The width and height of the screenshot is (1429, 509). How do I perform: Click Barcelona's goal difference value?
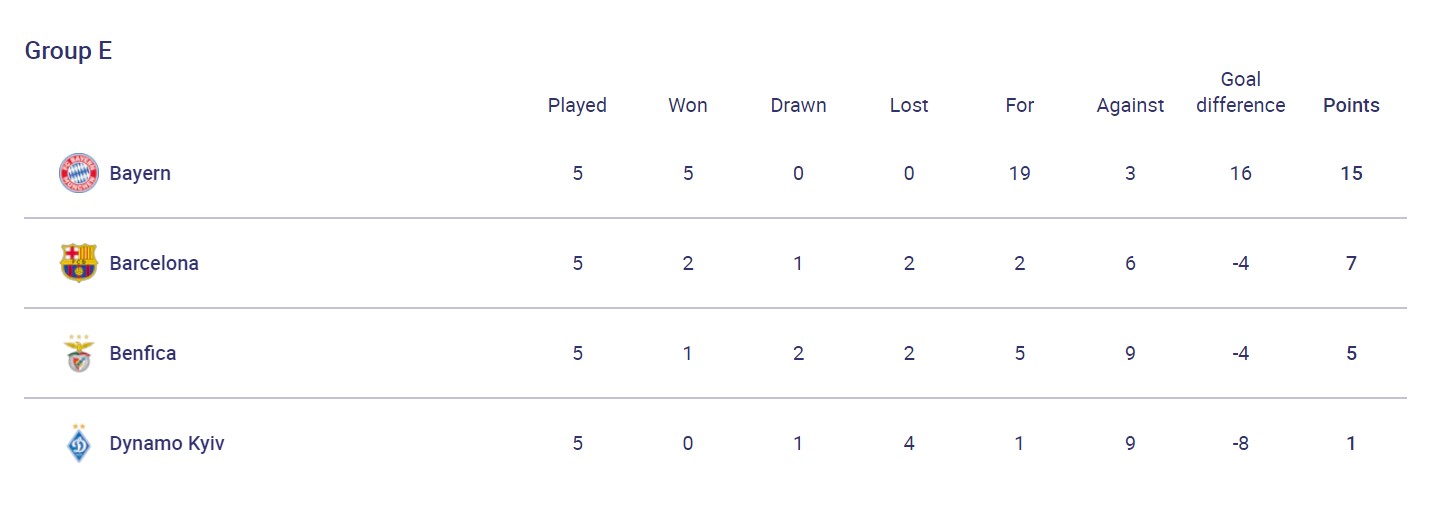[x=1240, y=263]
